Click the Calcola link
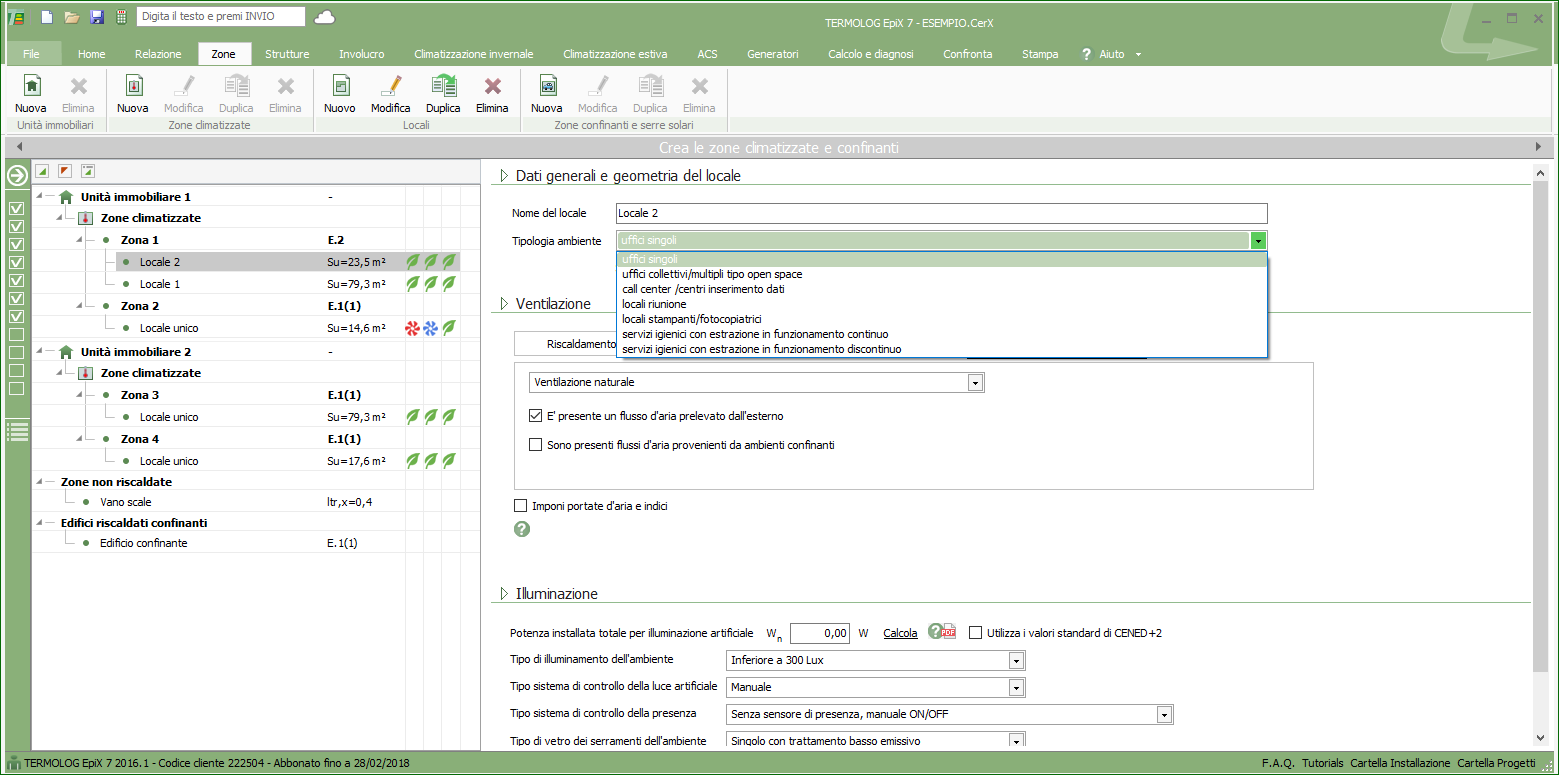 [900, 633]
